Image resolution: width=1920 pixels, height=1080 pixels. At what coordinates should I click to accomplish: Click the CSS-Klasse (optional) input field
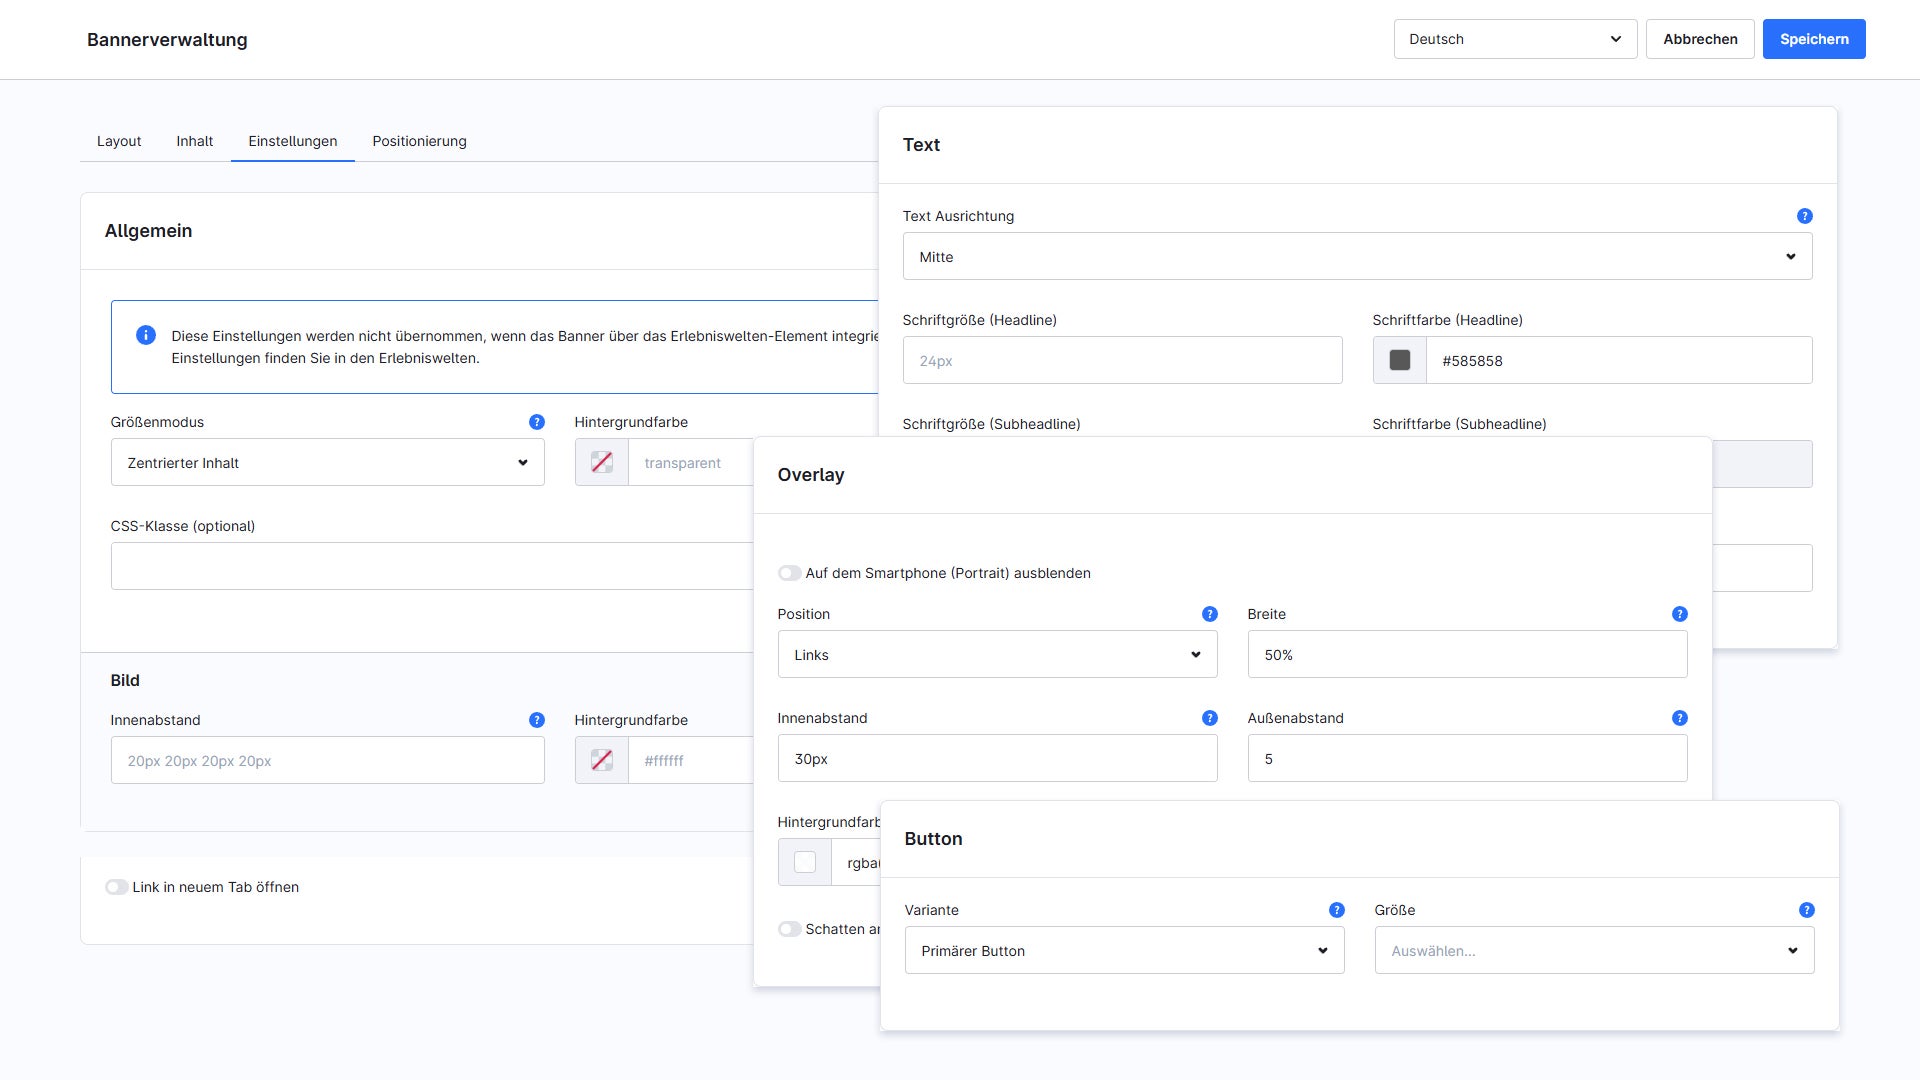click(431, 566)
